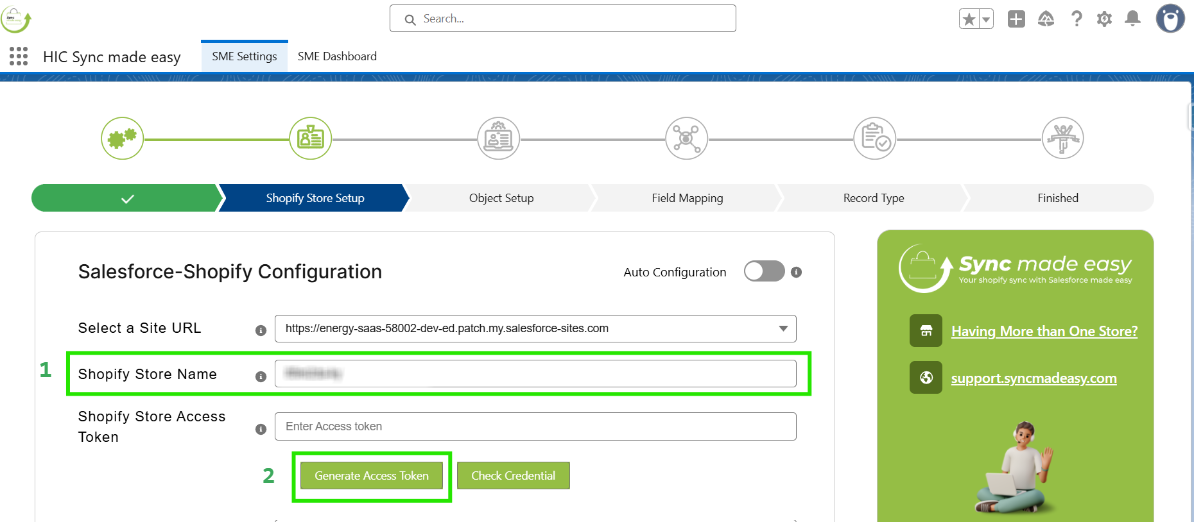Enable the Auto Configuration switch
The image size is (1194, 522).
(764, 272)
